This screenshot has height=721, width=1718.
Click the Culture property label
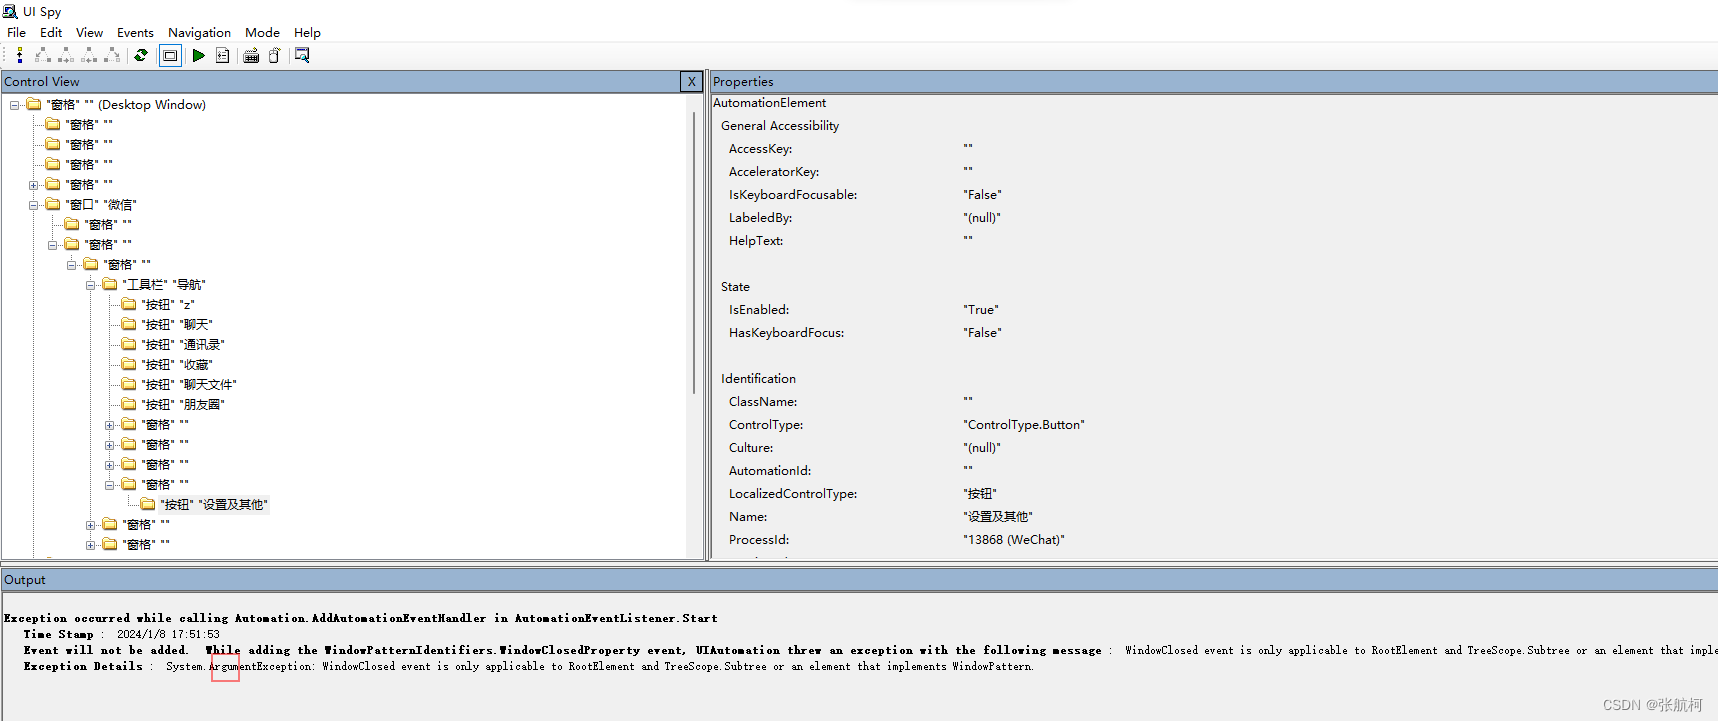(751, 448)
